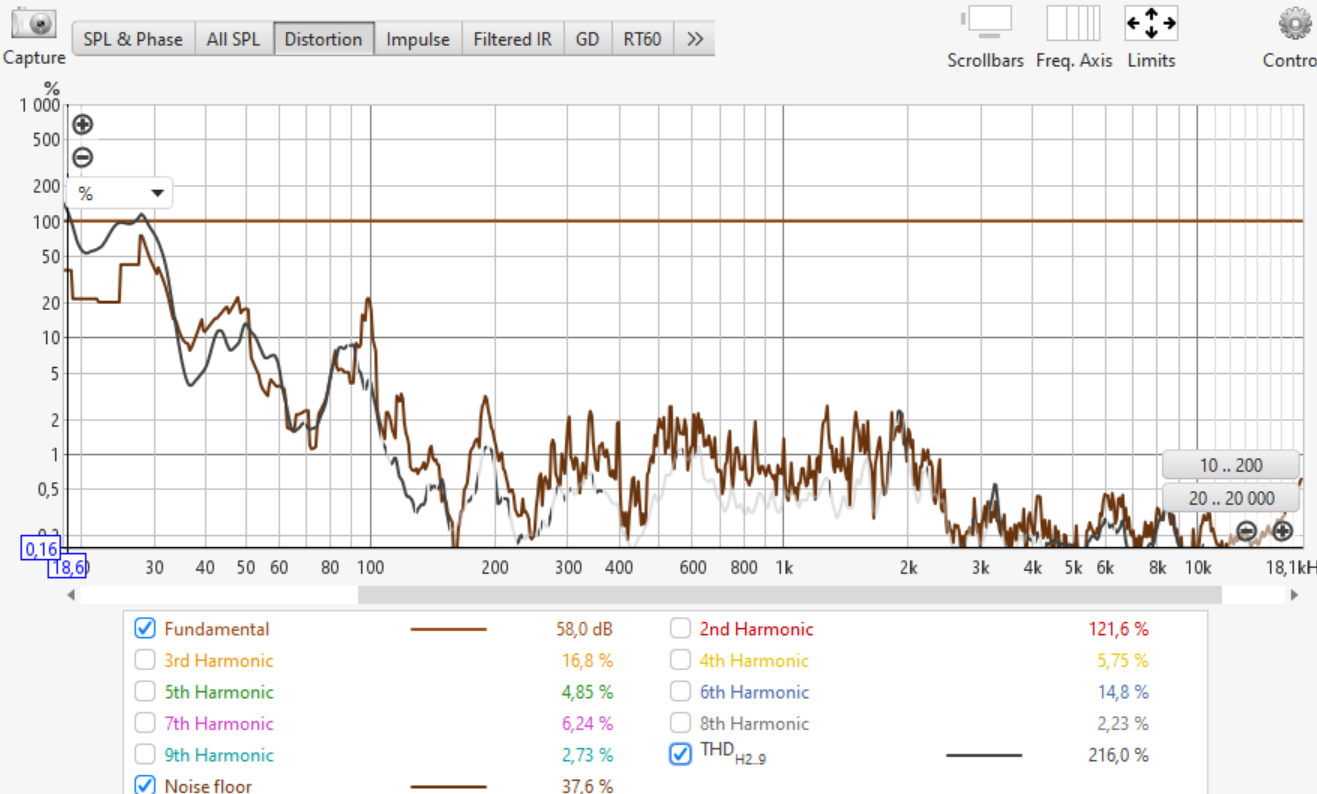Image resolution: width=1317 pixels, height=794 pixels.
Task: Uncheck the THD H2..9 checkbox
Action: point(680,755)
